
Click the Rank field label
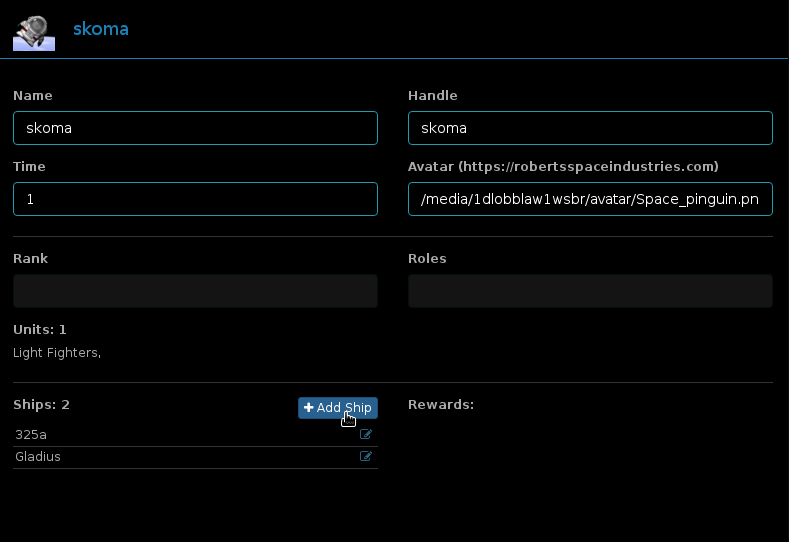point(30,258)
